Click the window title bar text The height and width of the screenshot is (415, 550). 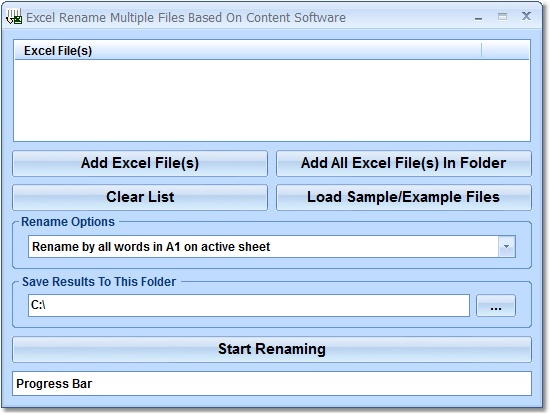click(186, 18)
